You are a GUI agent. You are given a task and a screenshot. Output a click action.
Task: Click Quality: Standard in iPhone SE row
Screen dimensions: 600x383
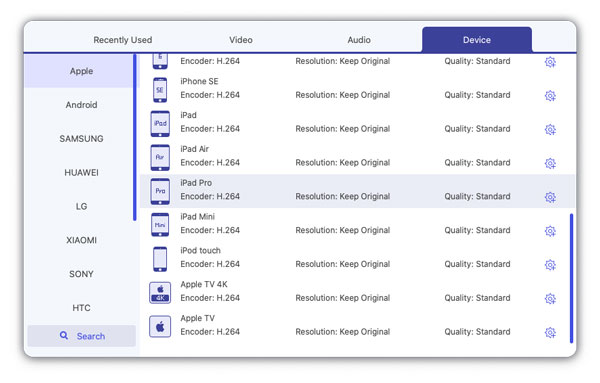coord(477,95)
